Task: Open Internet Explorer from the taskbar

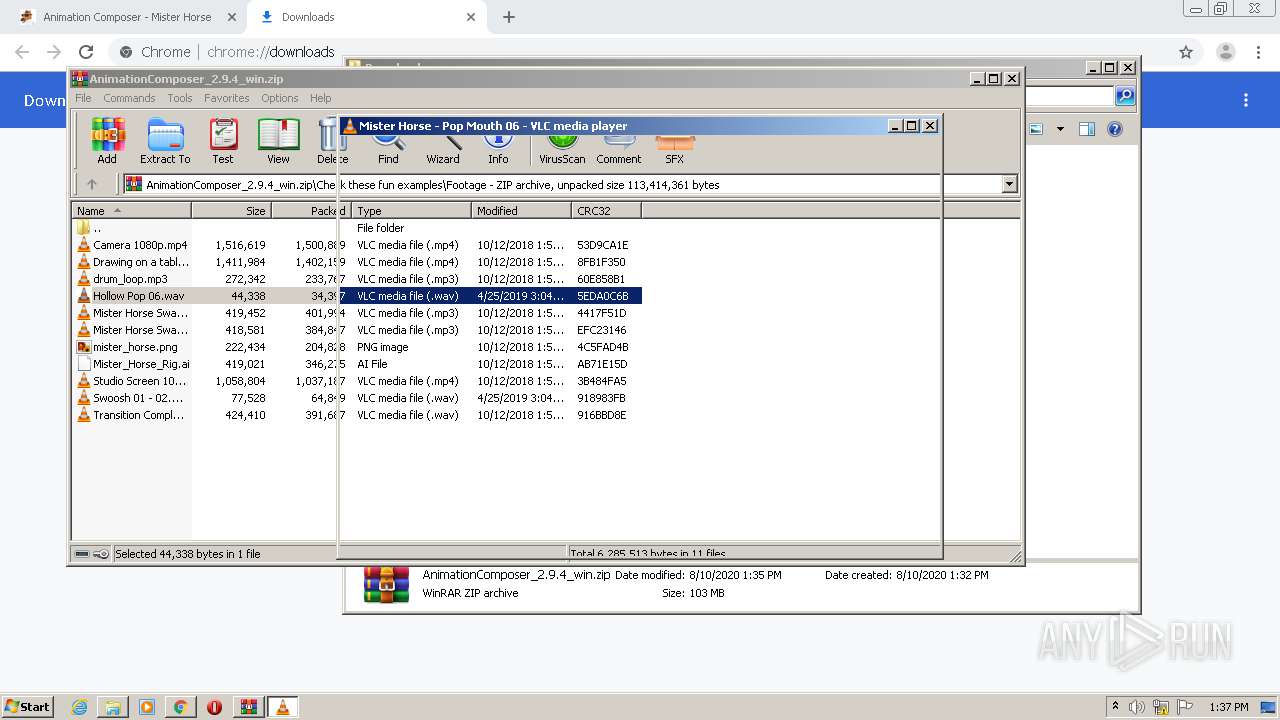Action: coord(80,707)
